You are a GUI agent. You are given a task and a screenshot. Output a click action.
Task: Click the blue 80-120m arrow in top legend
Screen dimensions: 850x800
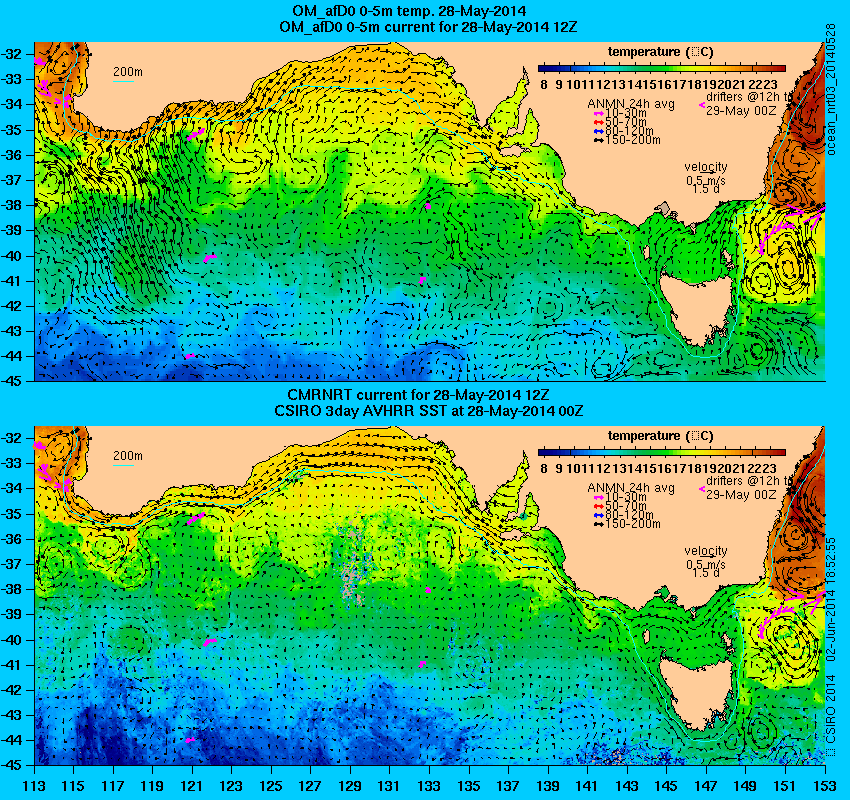[599, 131]
